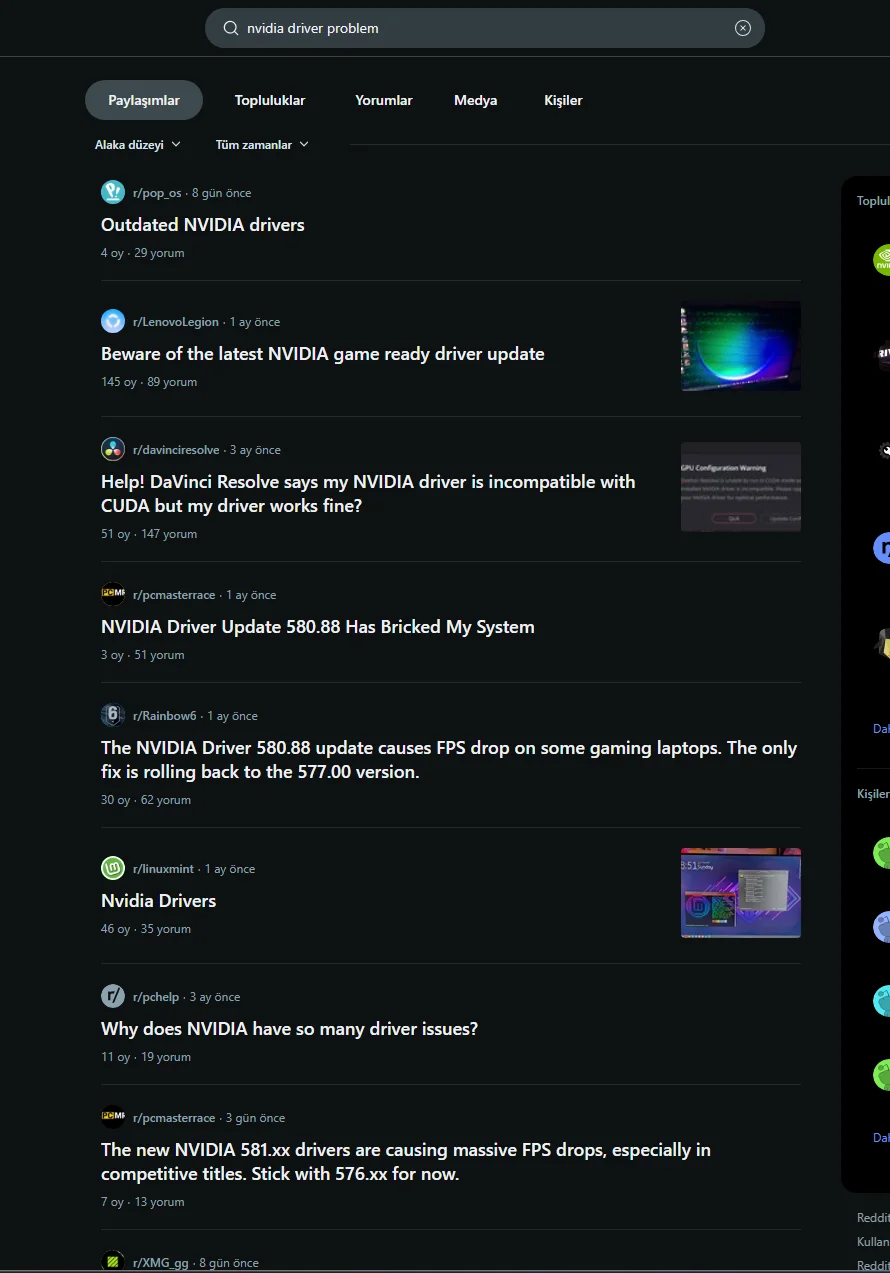Click the r/LenovoLegion subreddit name
The width and height of the screenshot is (890, 1273).
[176, 322]
